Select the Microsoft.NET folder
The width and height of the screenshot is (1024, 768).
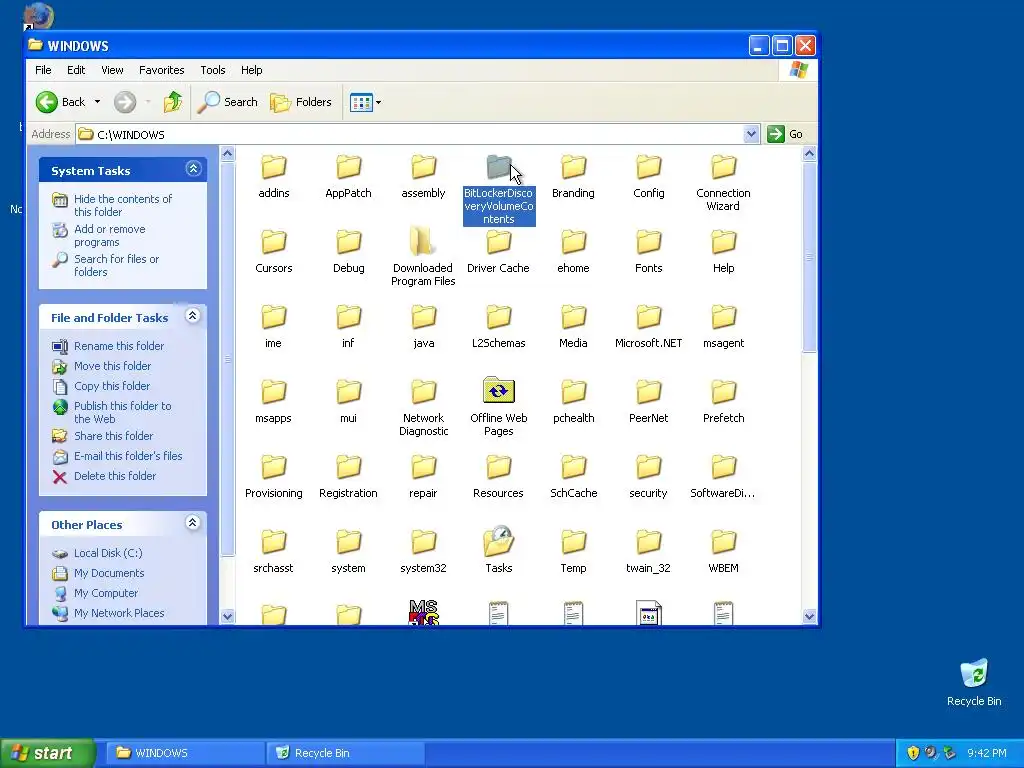tap(648, 327)
